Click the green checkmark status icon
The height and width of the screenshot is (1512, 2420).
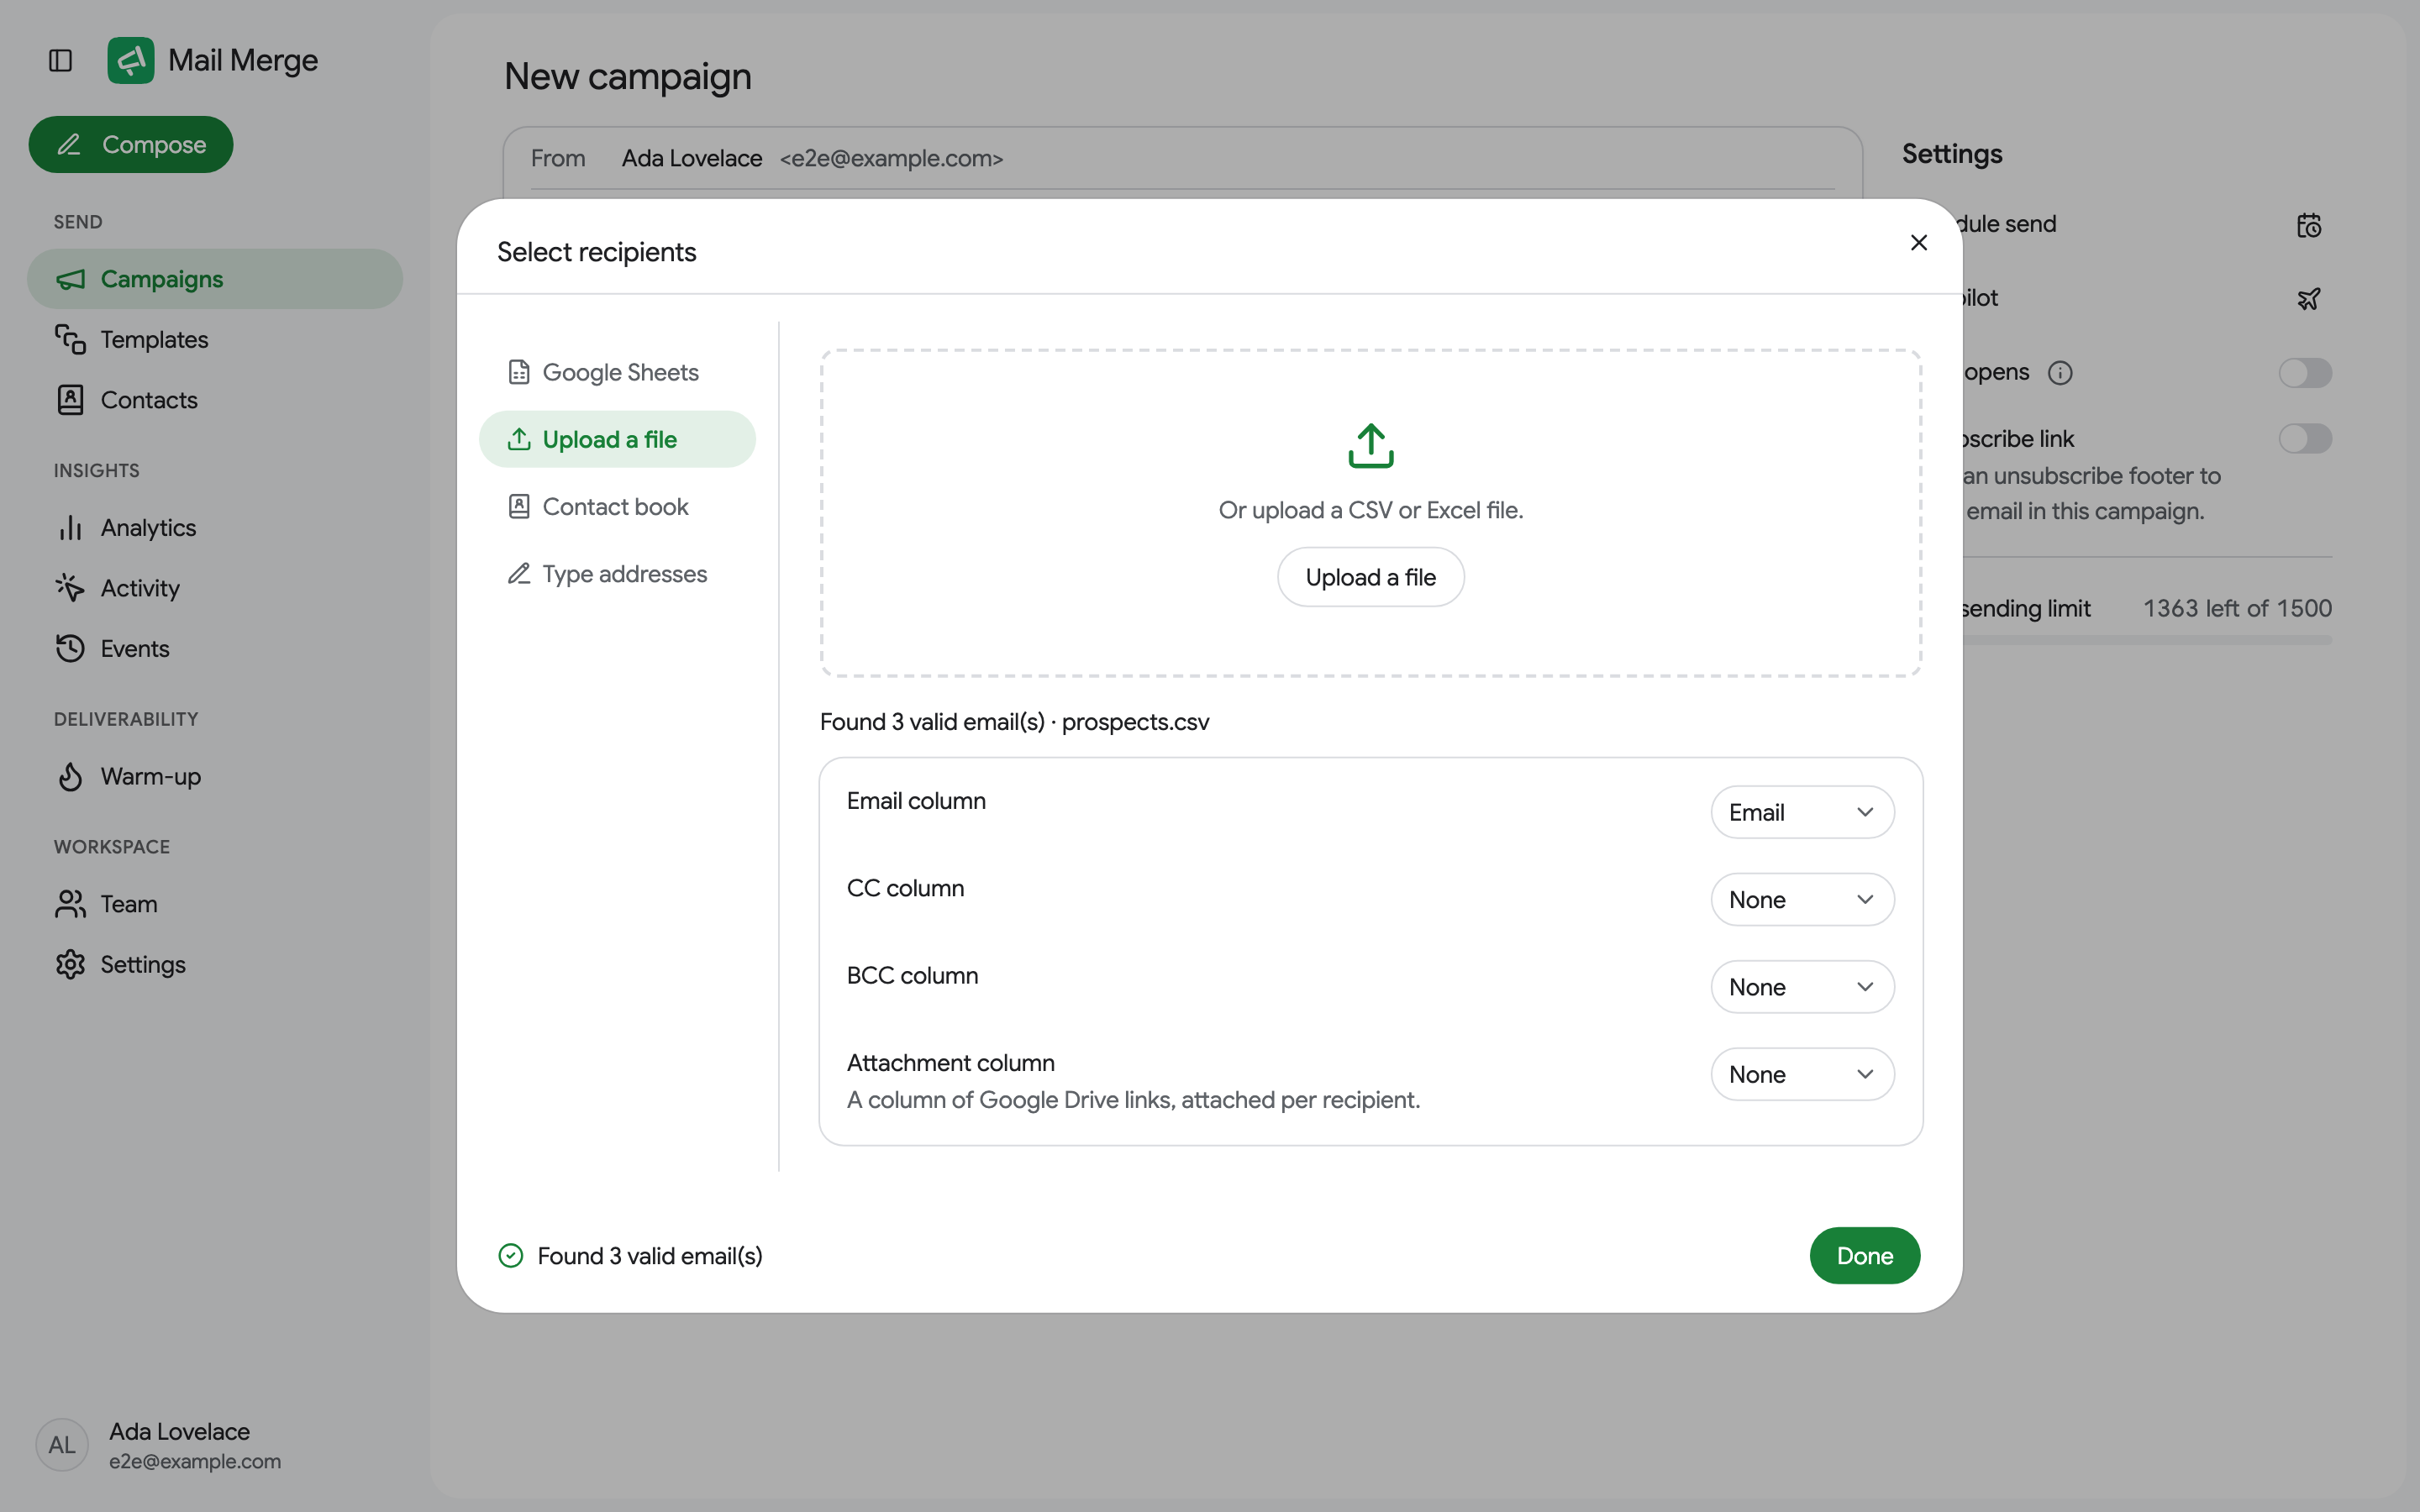511,1256
